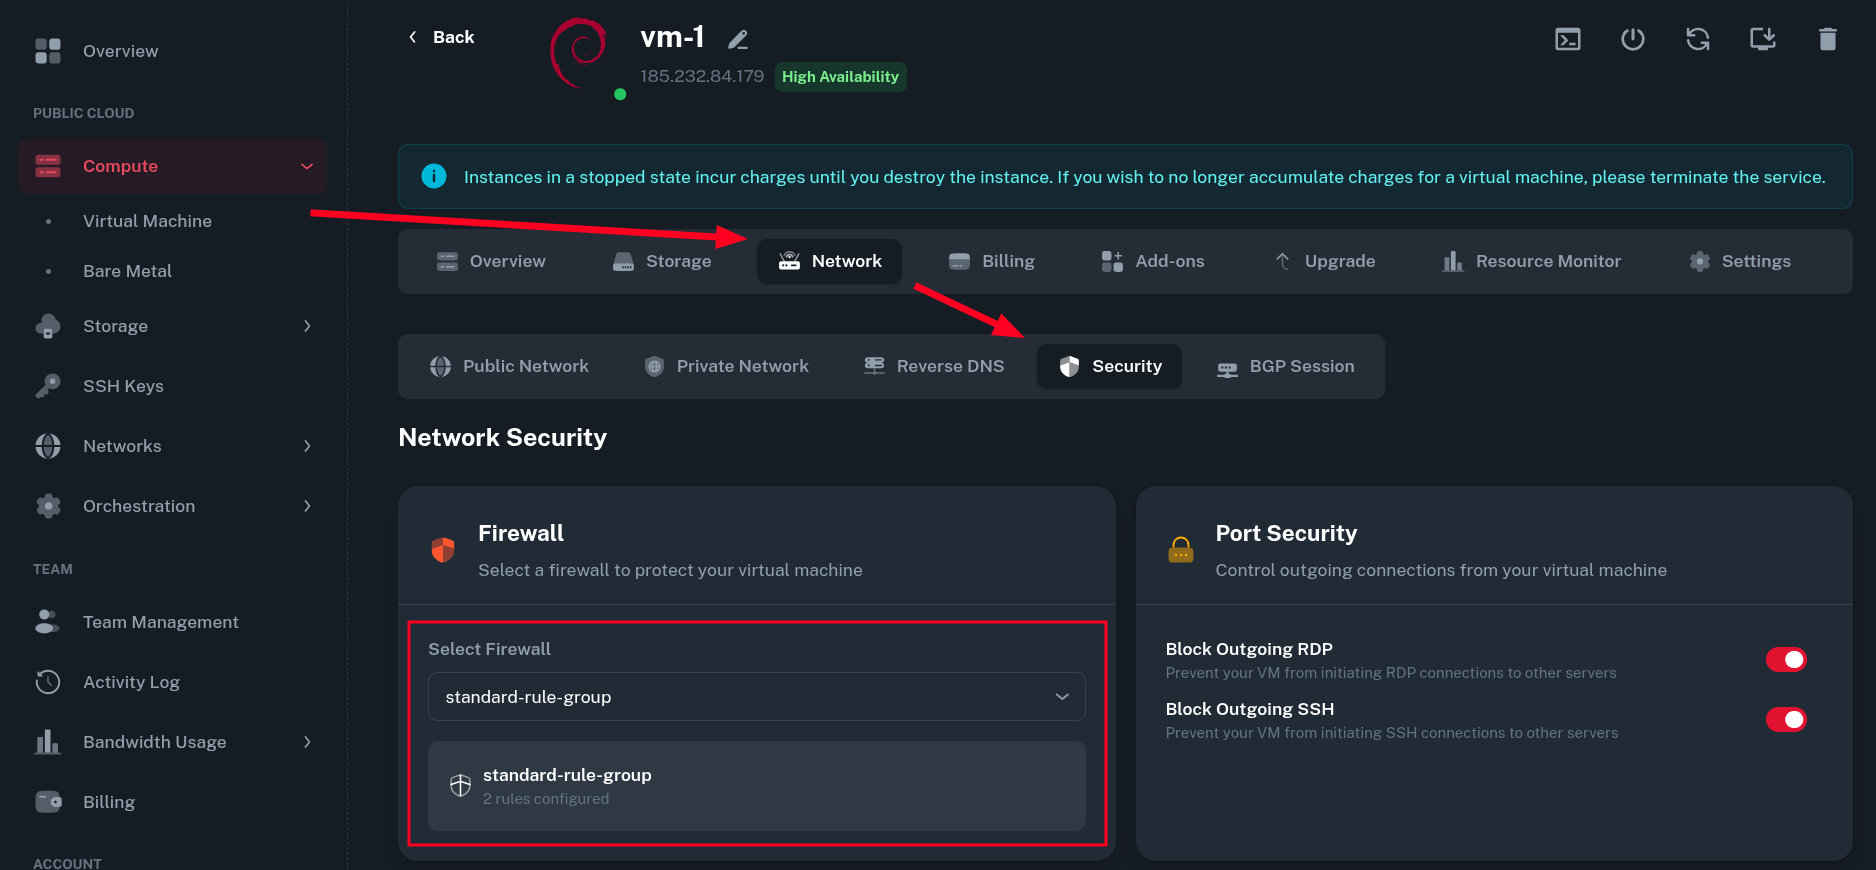Select the standard-rule-group firewall card

pos(756,786)
